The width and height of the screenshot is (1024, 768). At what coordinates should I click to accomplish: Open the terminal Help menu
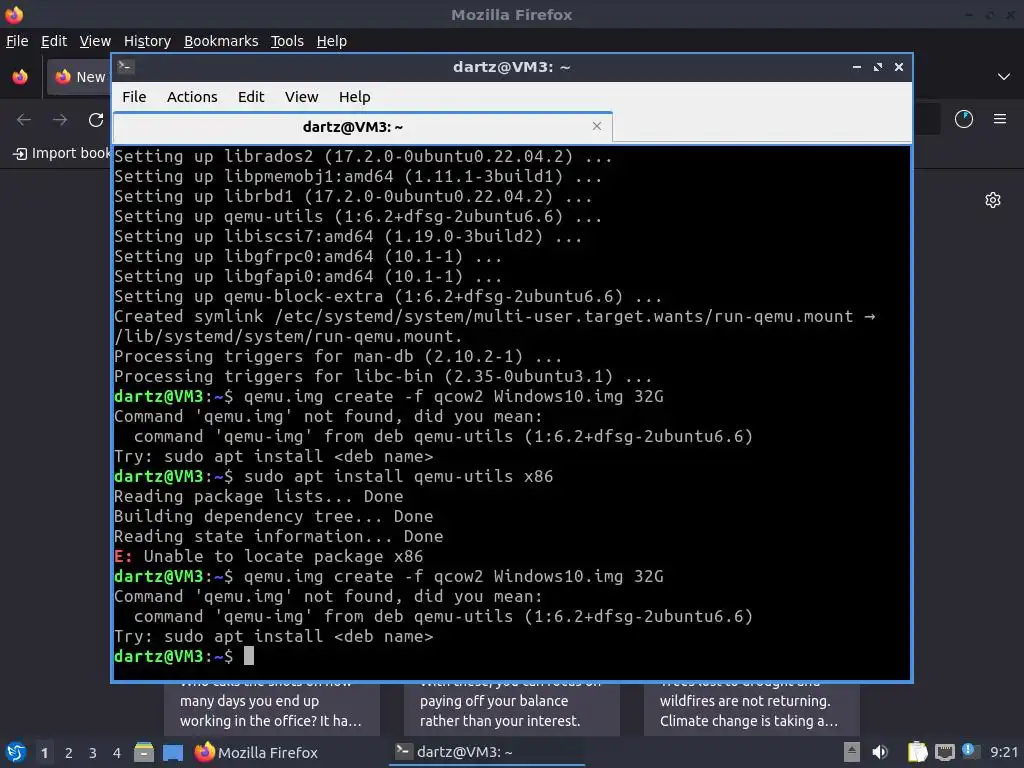[x=355, y=97]
